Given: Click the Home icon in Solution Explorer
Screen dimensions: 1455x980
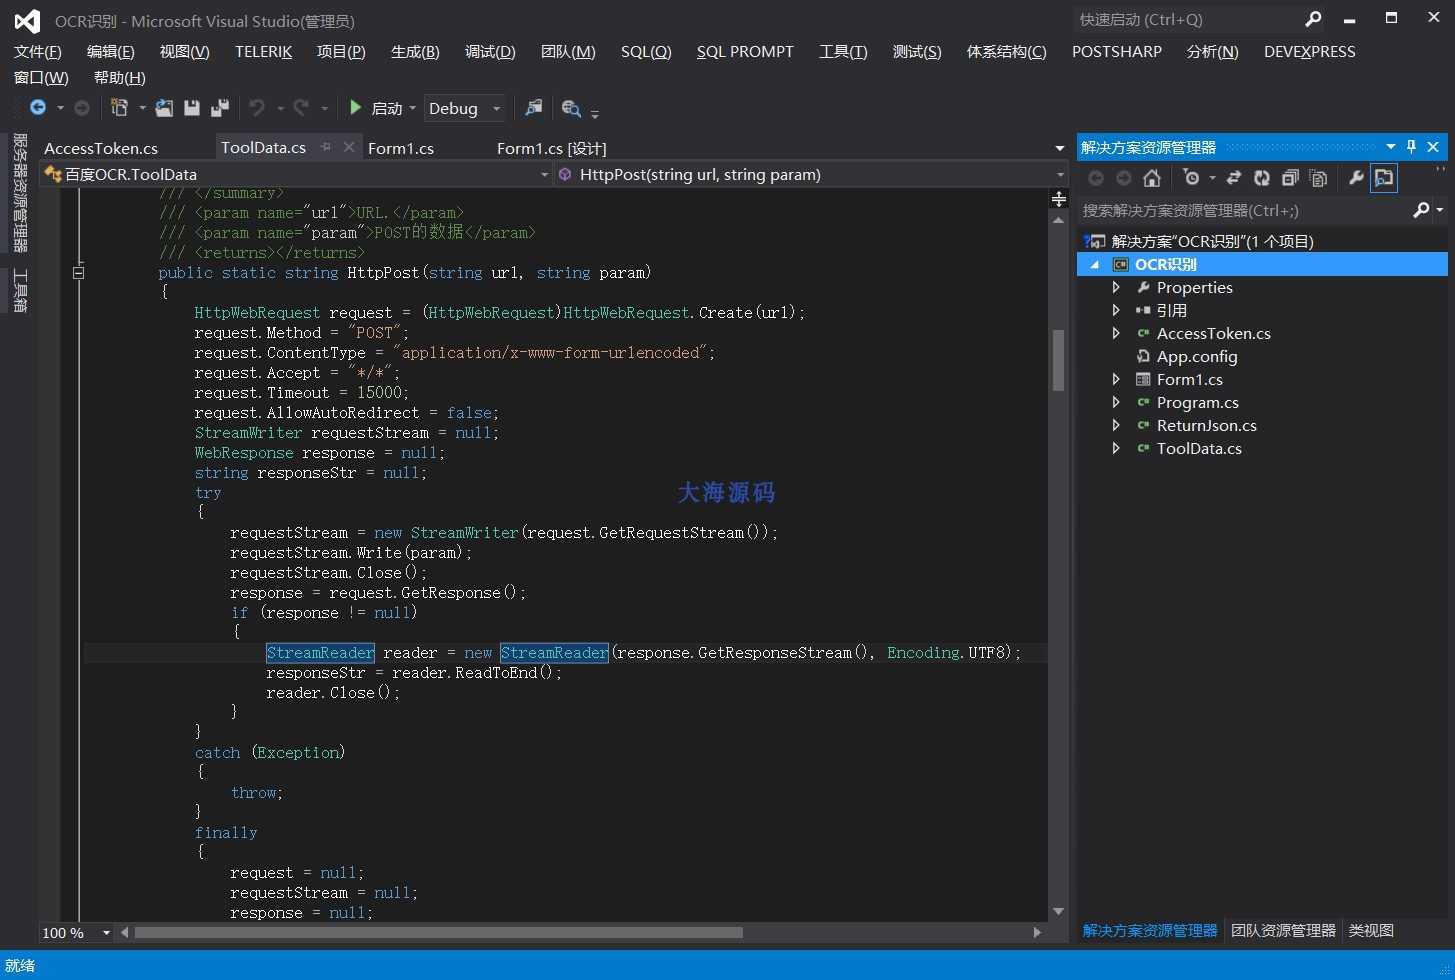Looking at the screenshot, I should 1152,178.
